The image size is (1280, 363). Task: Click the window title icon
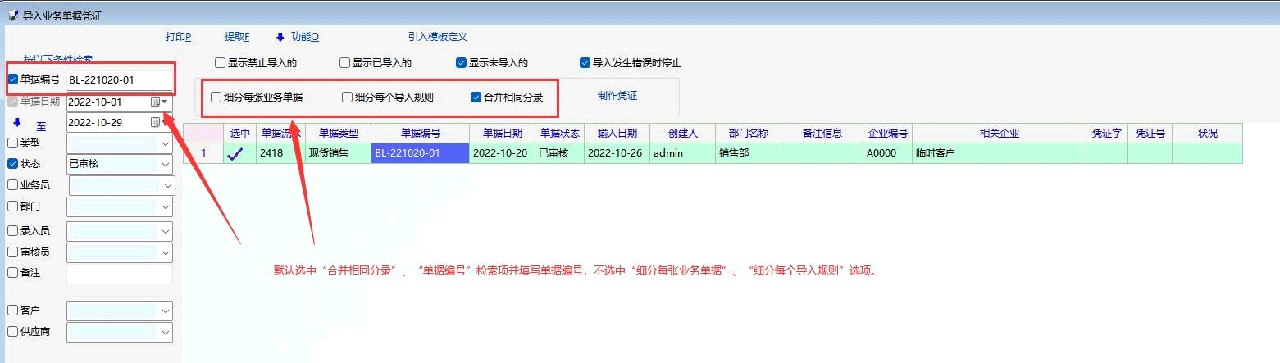click(x=11, y=15)
